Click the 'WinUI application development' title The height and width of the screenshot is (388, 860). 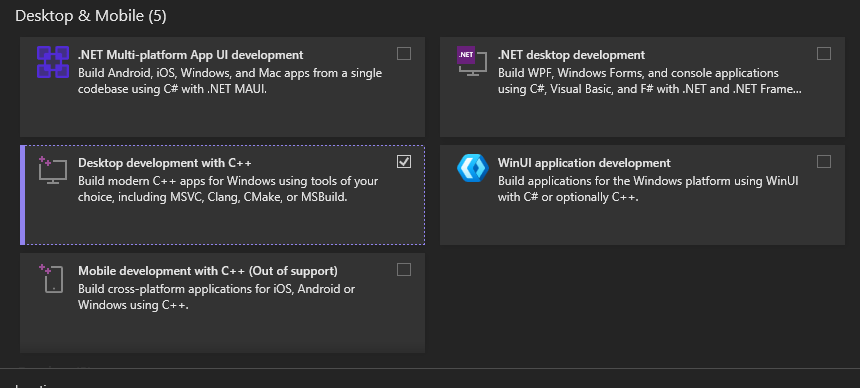point(584,163)
